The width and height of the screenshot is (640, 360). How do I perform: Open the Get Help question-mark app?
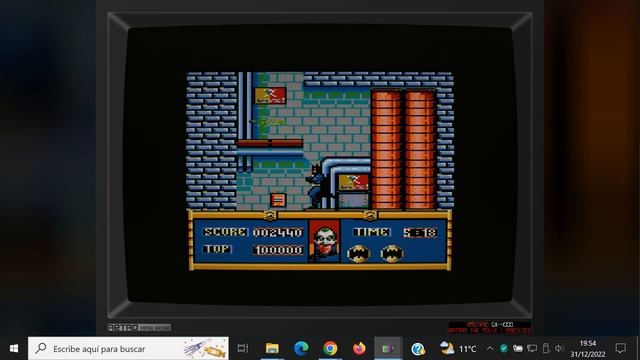[418, 349]
